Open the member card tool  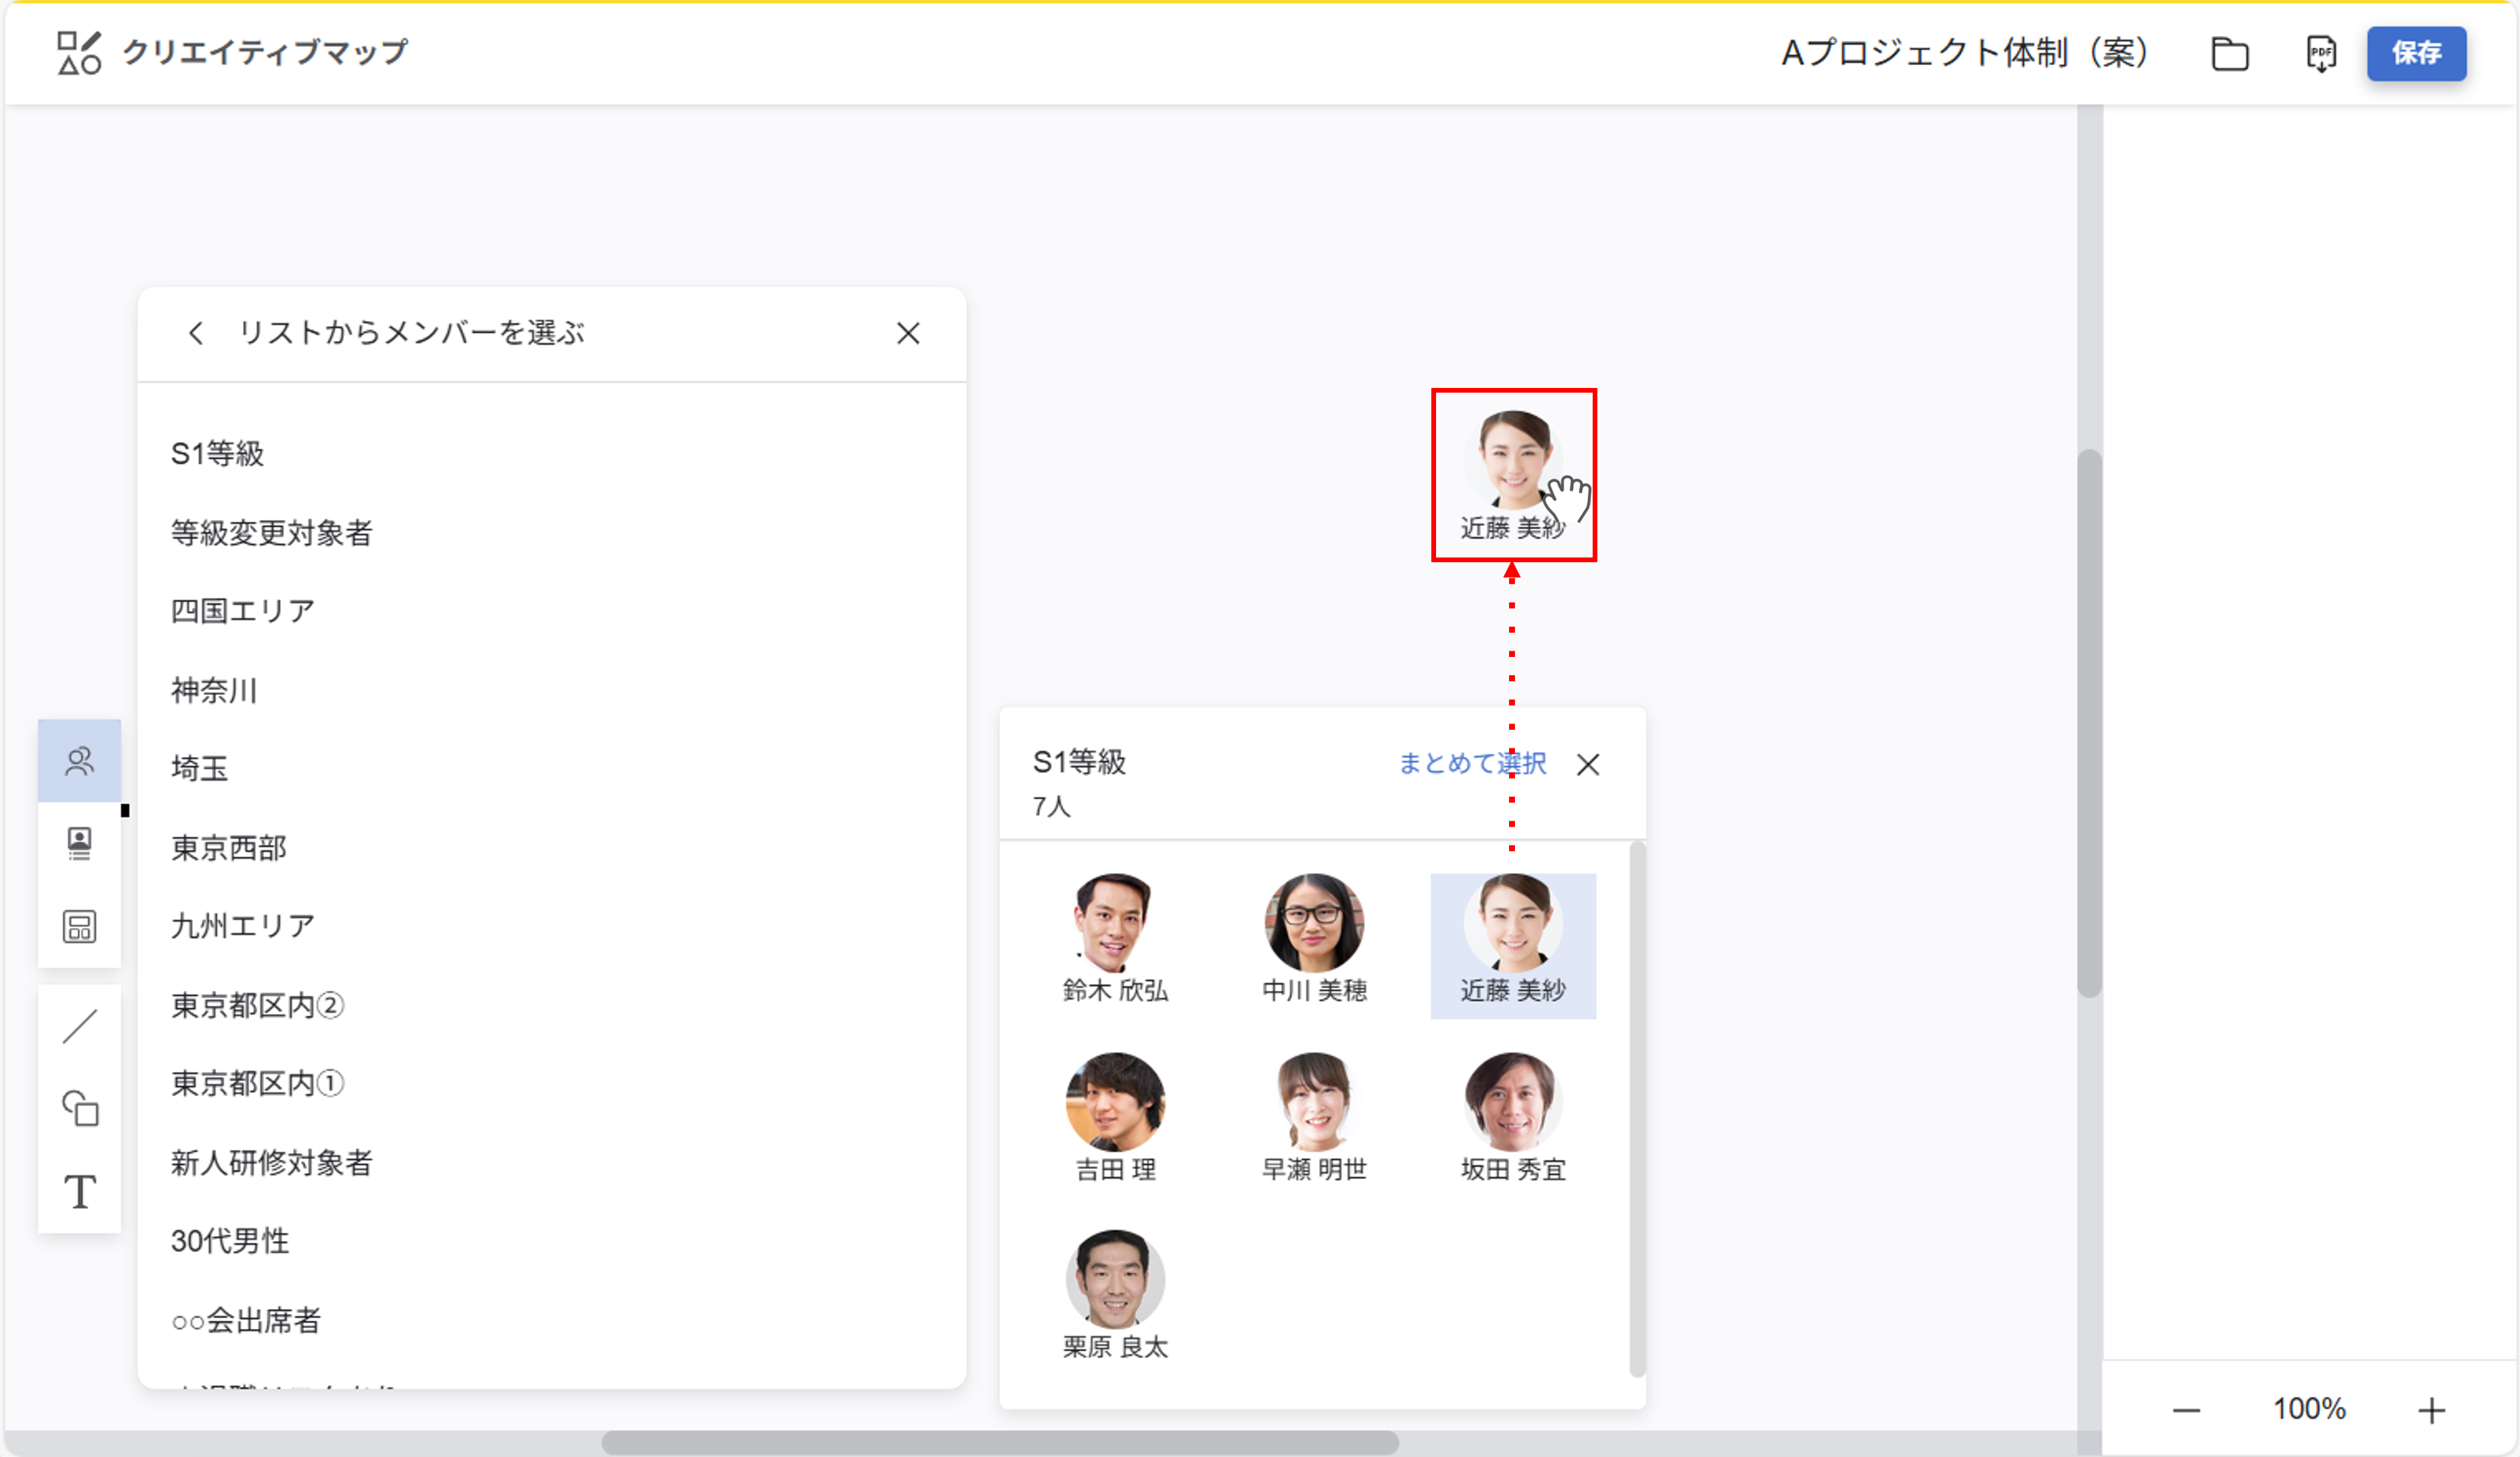(x=79, y=843)
